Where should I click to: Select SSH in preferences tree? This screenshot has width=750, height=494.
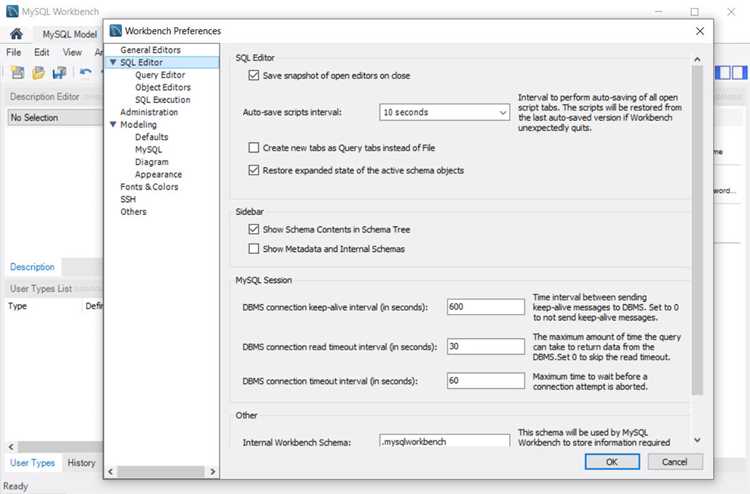pos(128,199)
